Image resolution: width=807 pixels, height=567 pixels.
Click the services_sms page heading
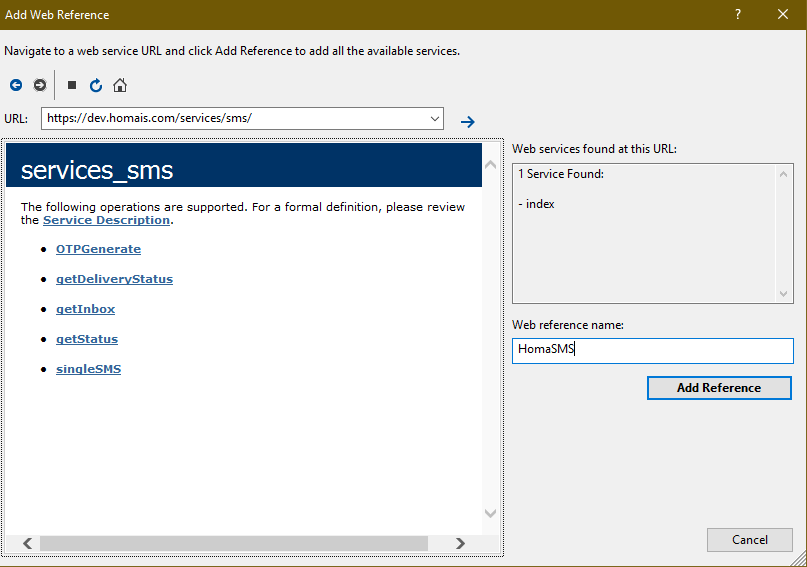pyautogui.click(x=97, y=170)
